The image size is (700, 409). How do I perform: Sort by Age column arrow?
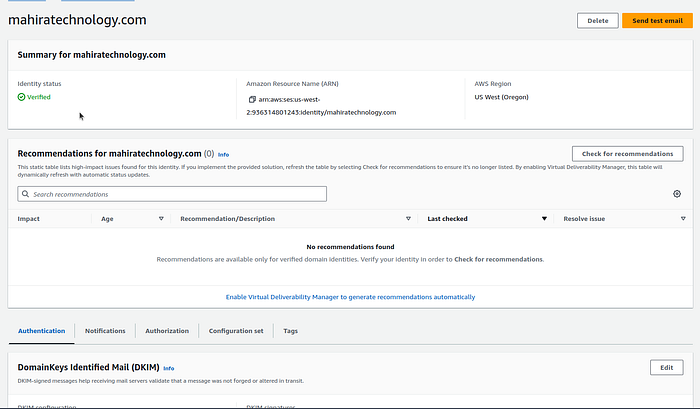(161, 219)
